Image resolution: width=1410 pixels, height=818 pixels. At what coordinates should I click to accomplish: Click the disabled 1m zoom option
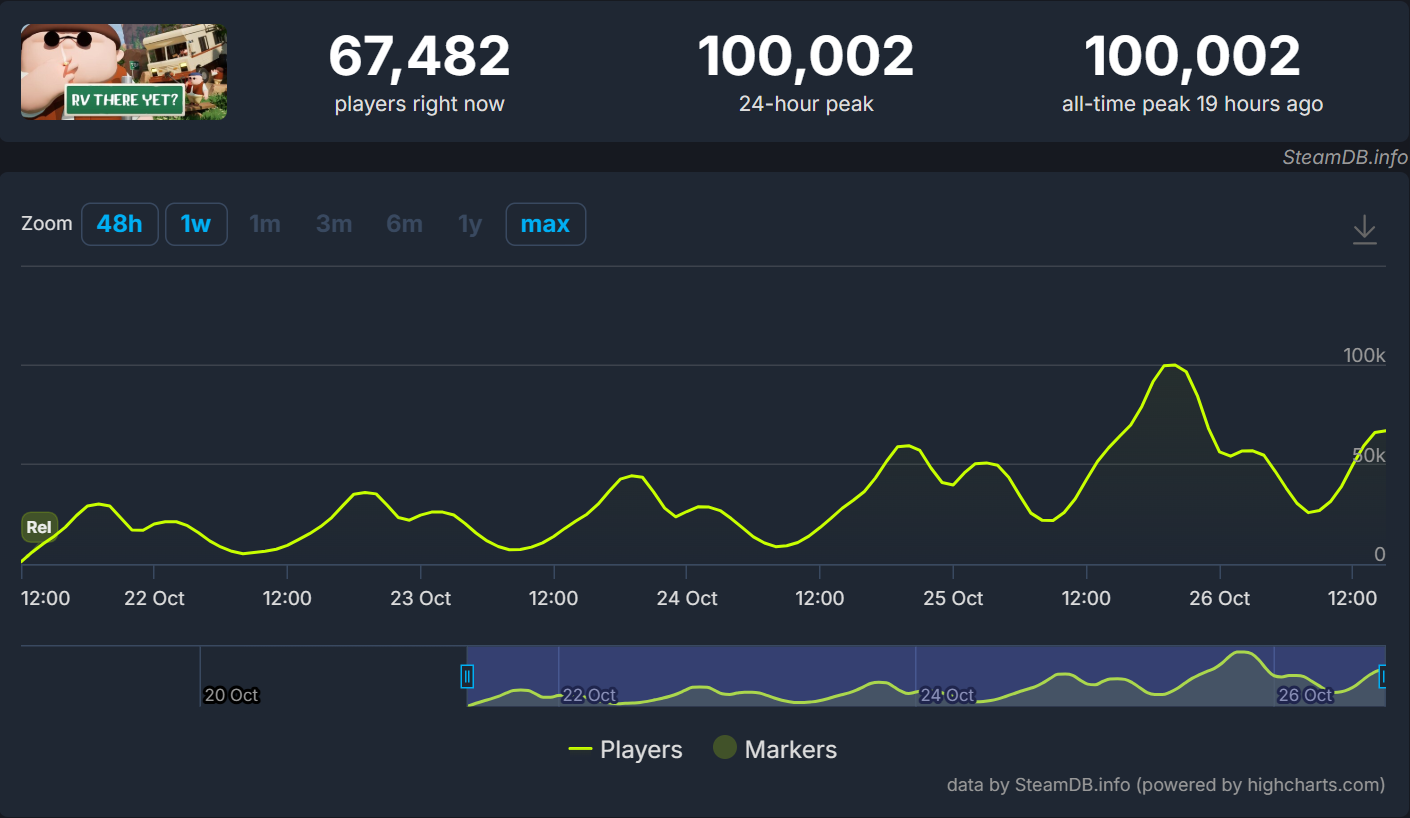(265, 224)
